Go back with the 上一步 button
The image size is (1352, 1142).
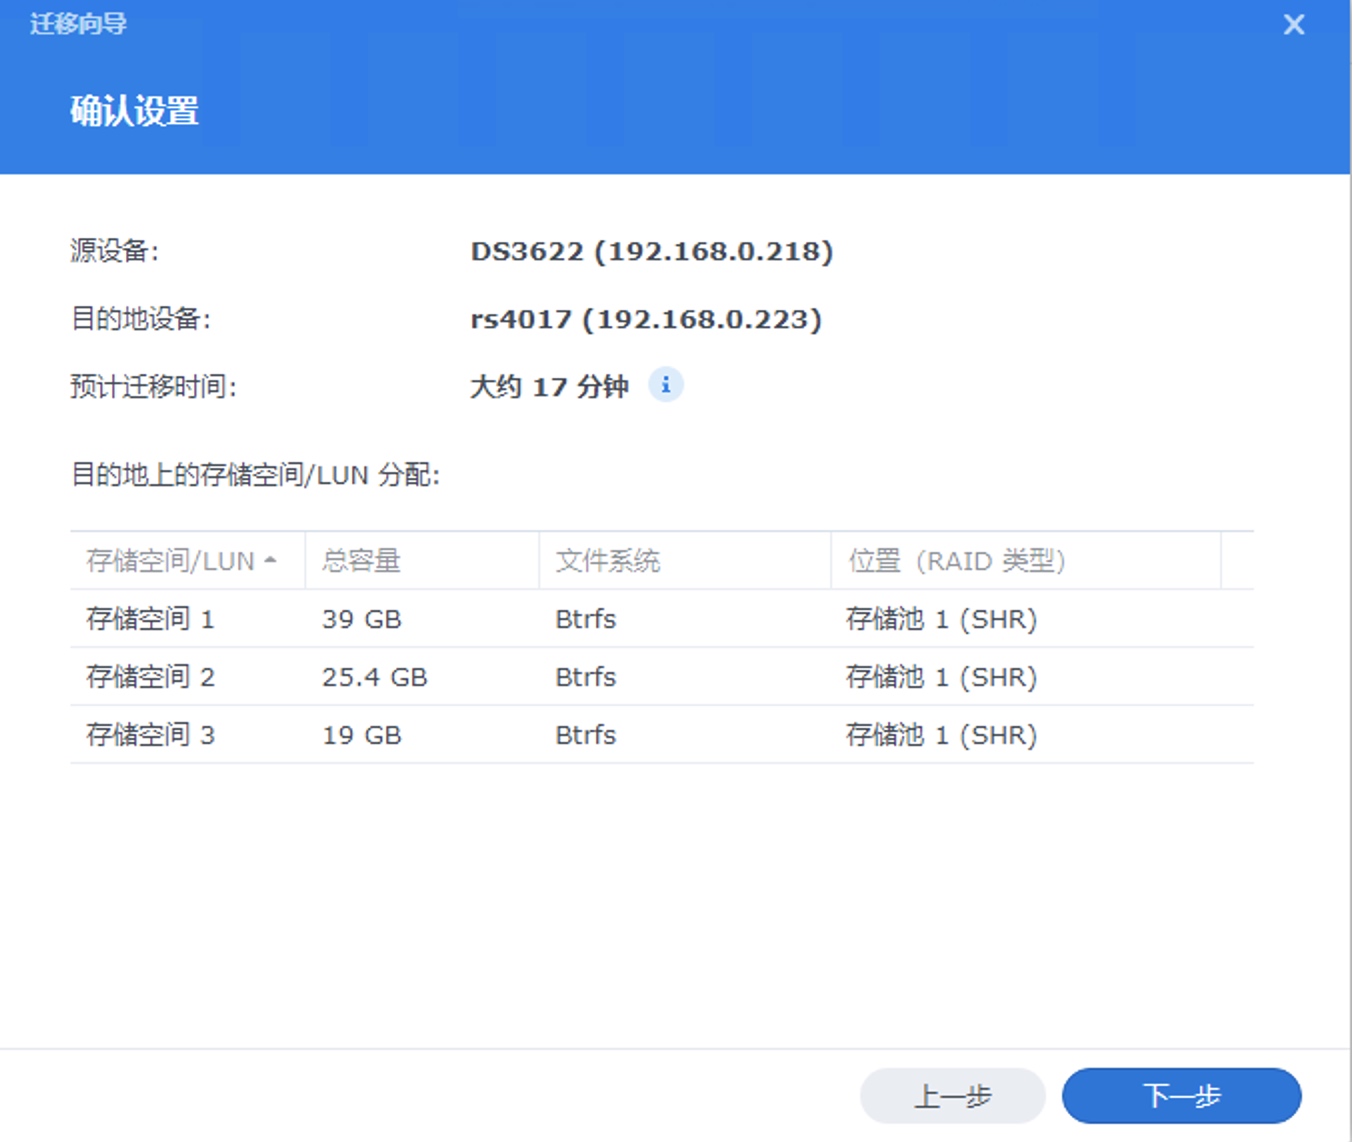953,1096
